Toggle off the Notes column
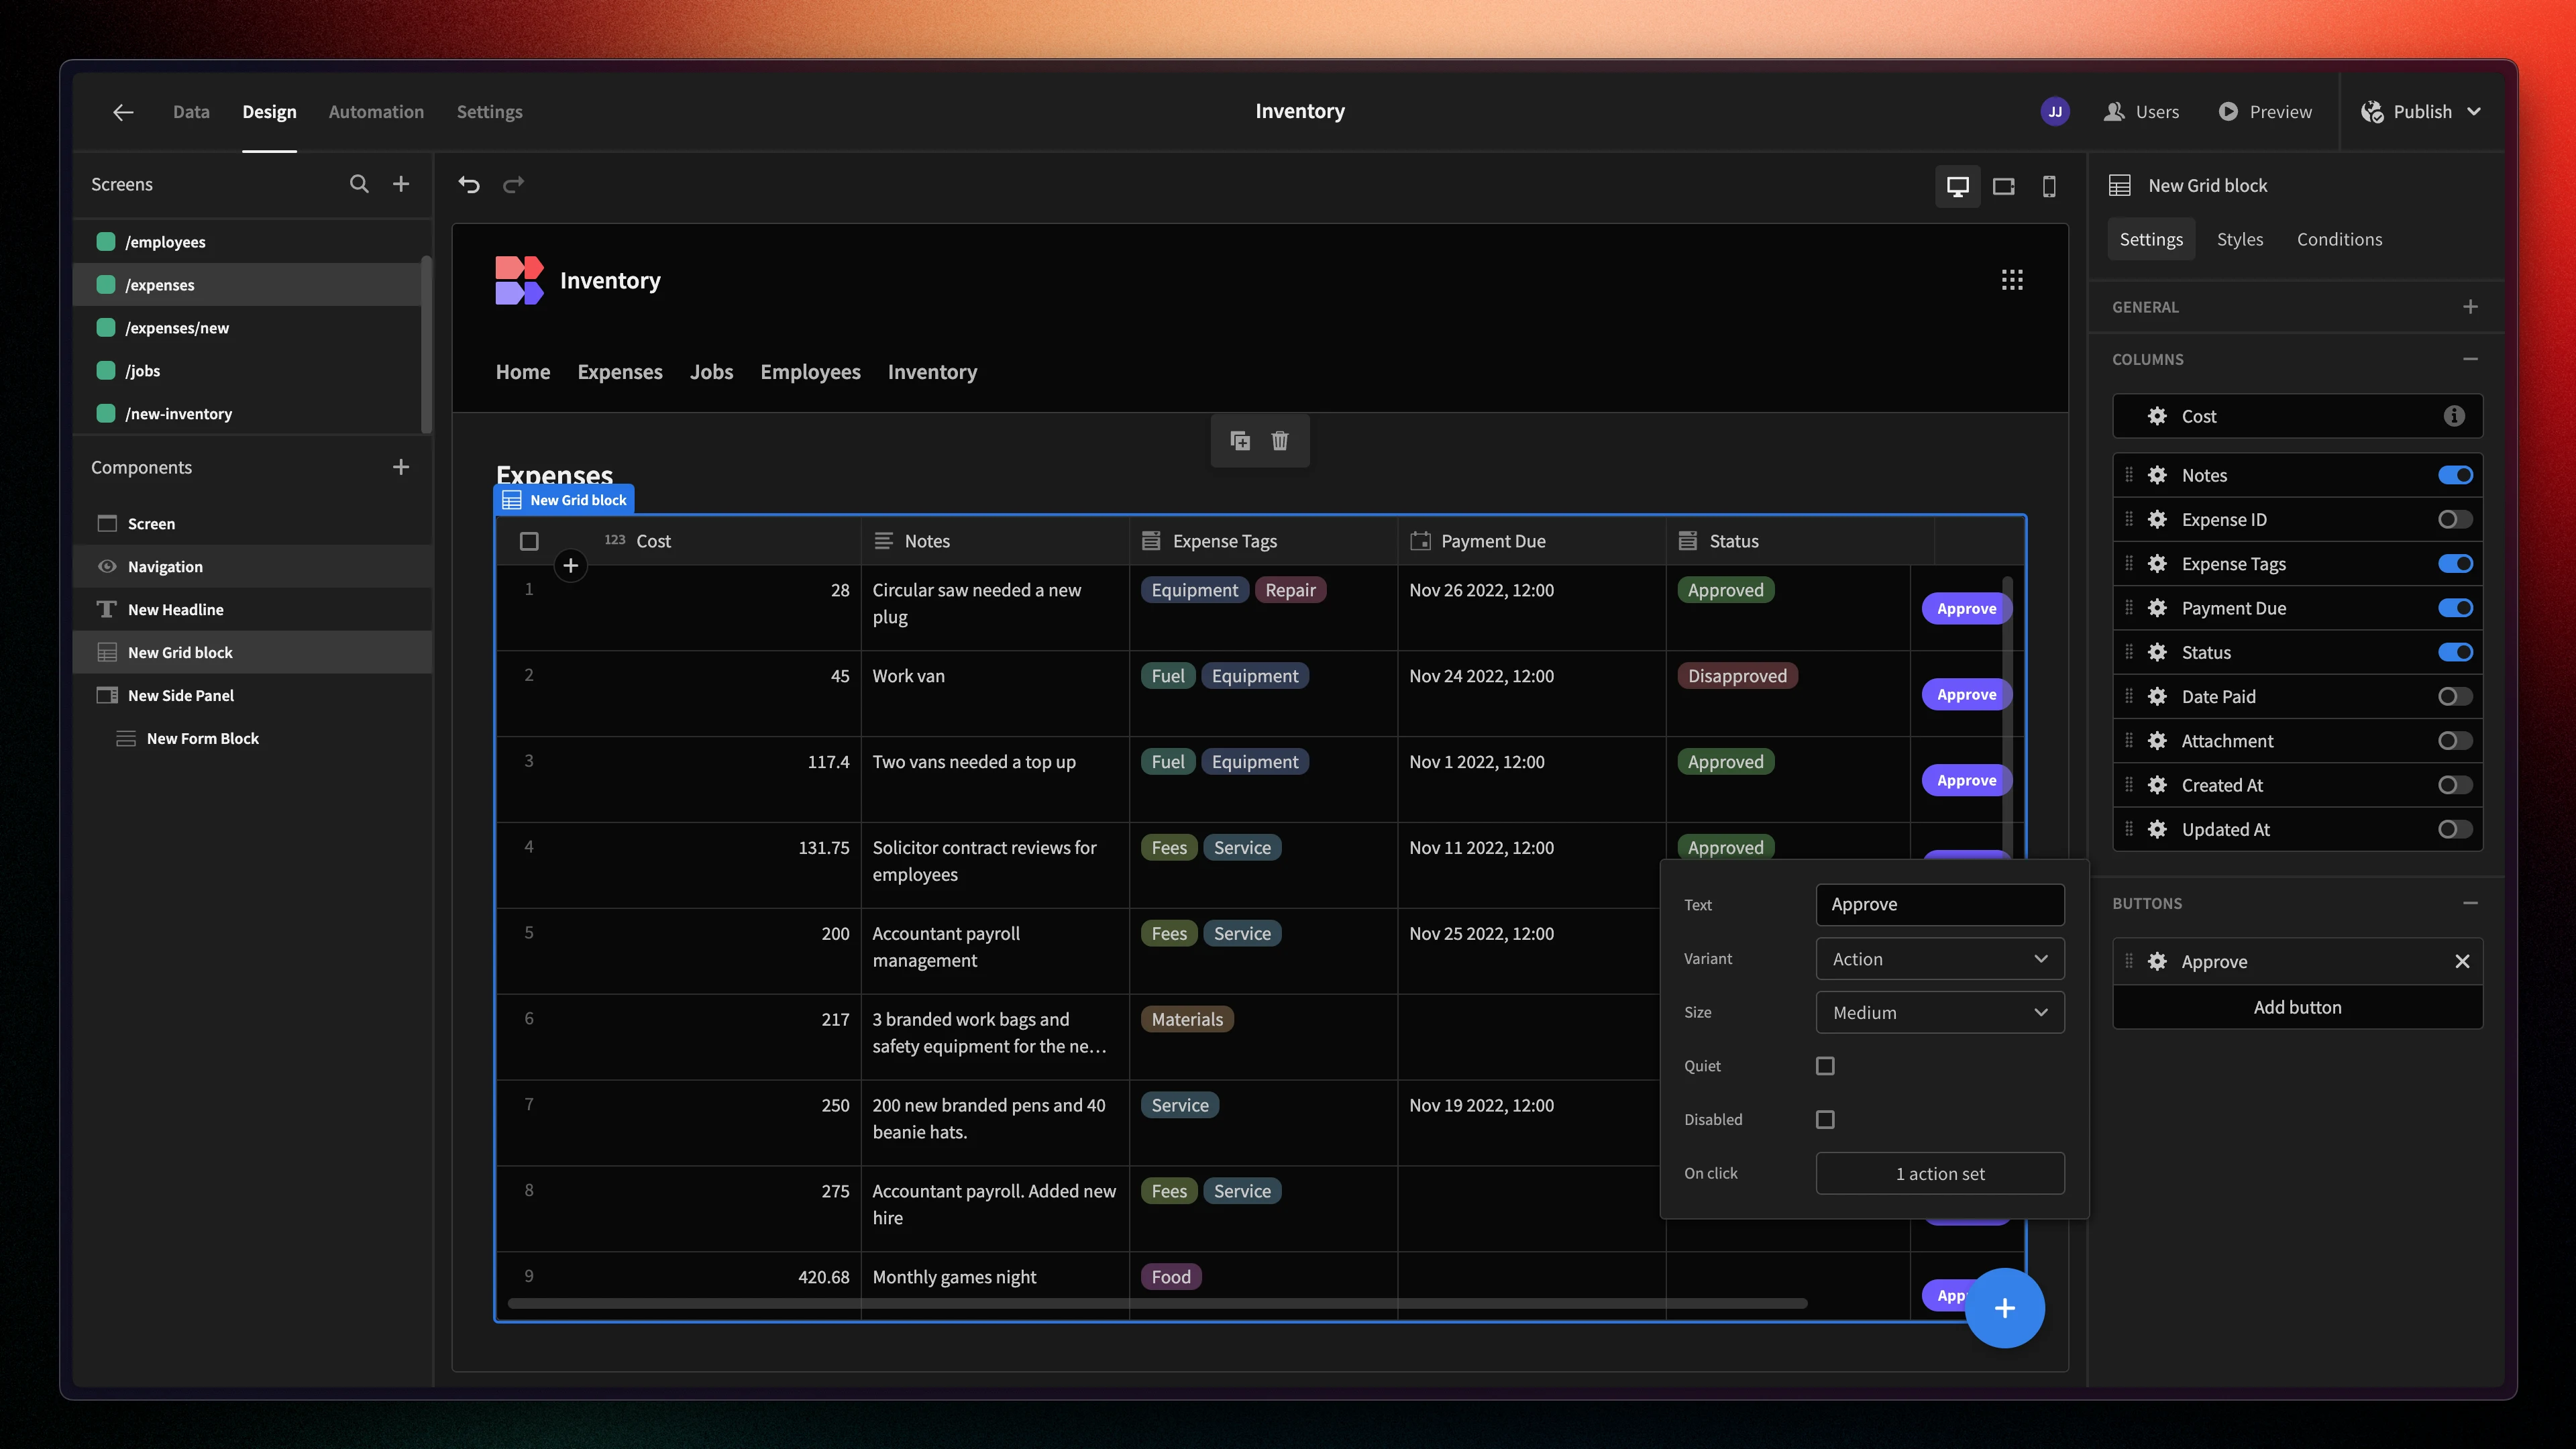 tap(2455, 475)
